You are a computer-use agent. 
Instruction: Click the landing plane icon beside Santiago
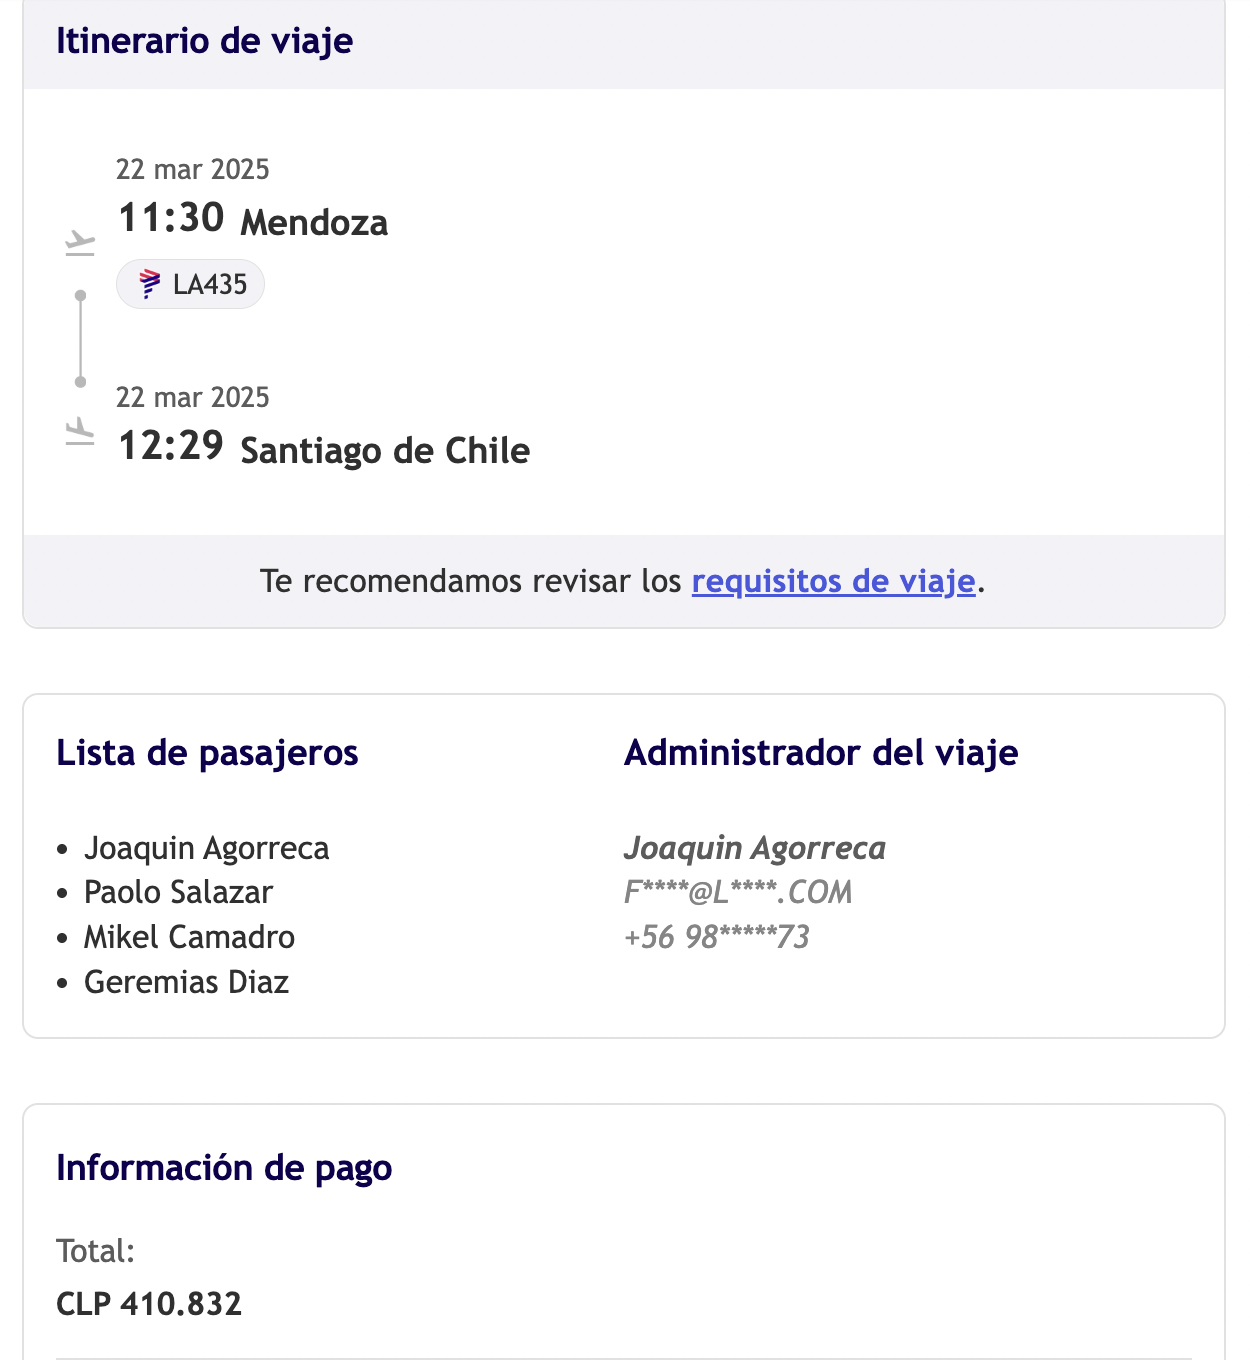click(x=80, y=431)
